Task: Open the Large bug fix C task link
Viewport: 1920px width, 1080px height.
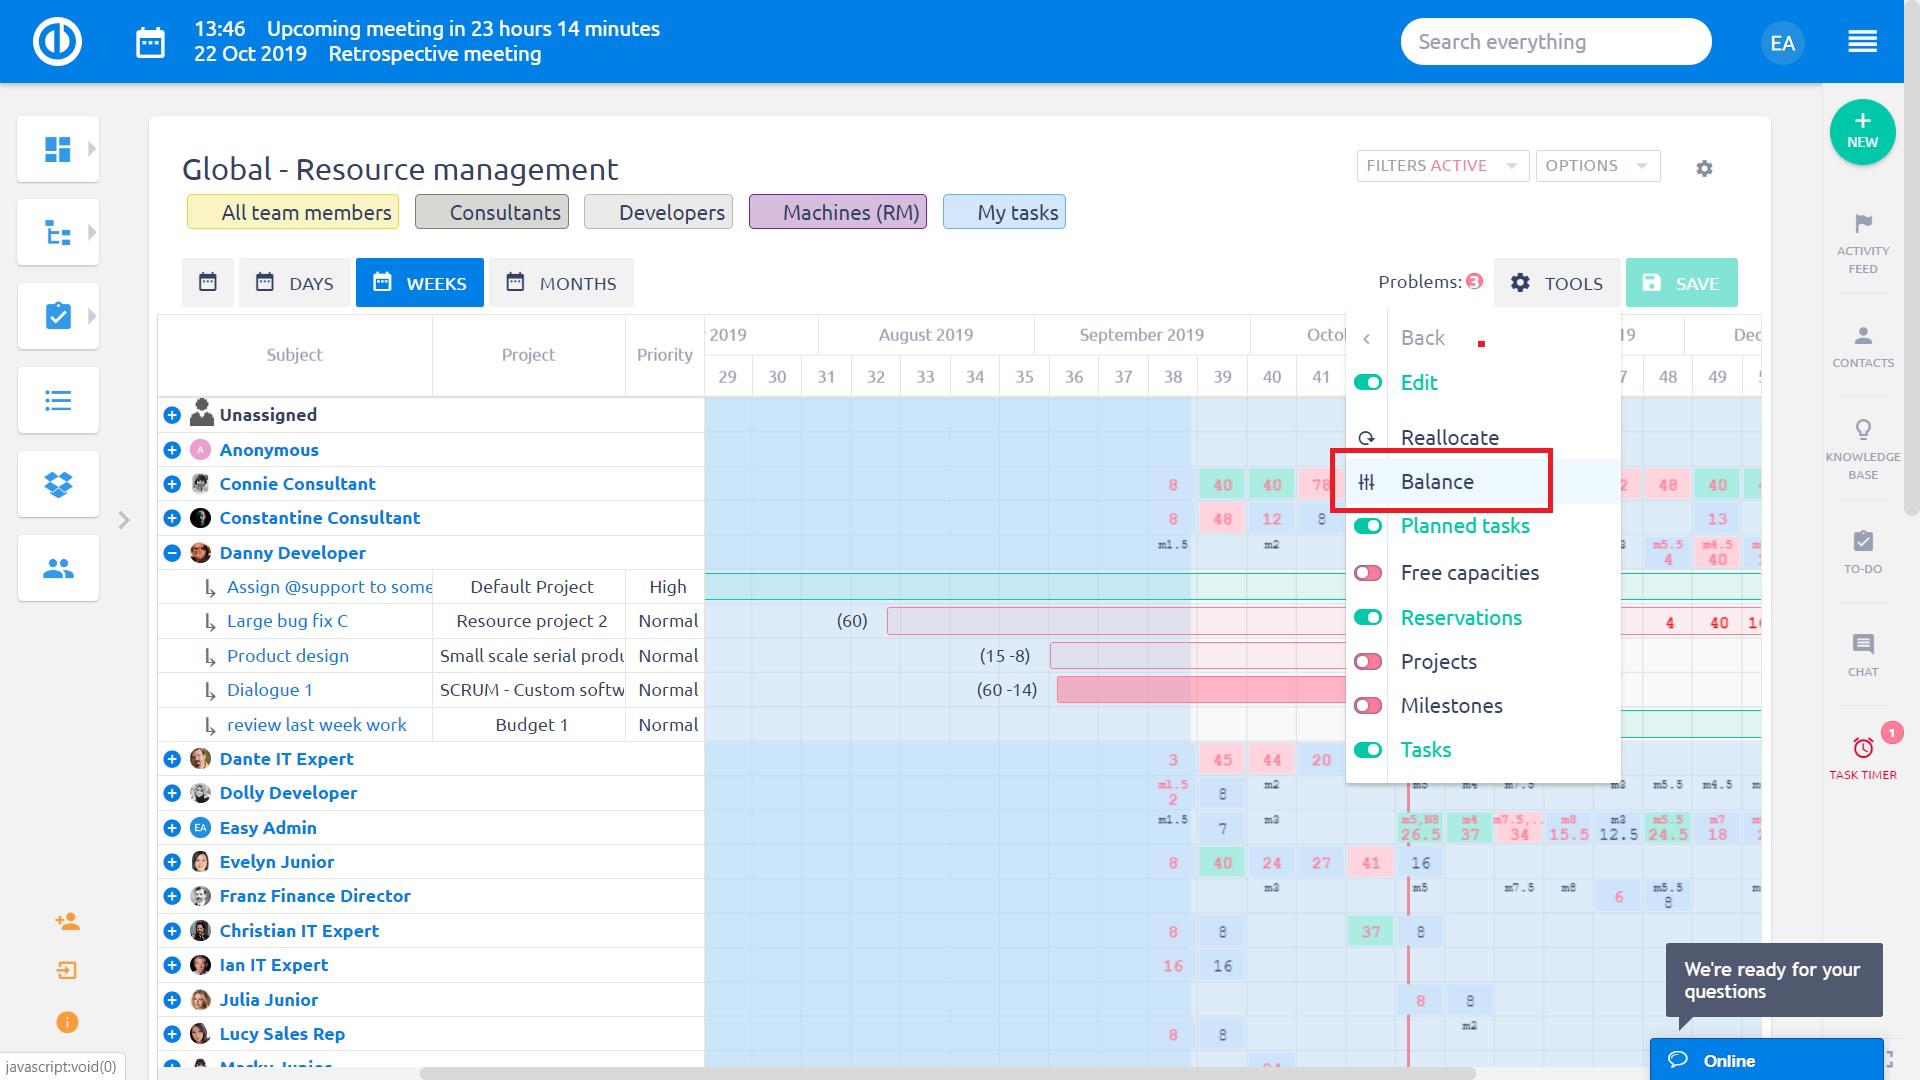Action: (287, 621)
